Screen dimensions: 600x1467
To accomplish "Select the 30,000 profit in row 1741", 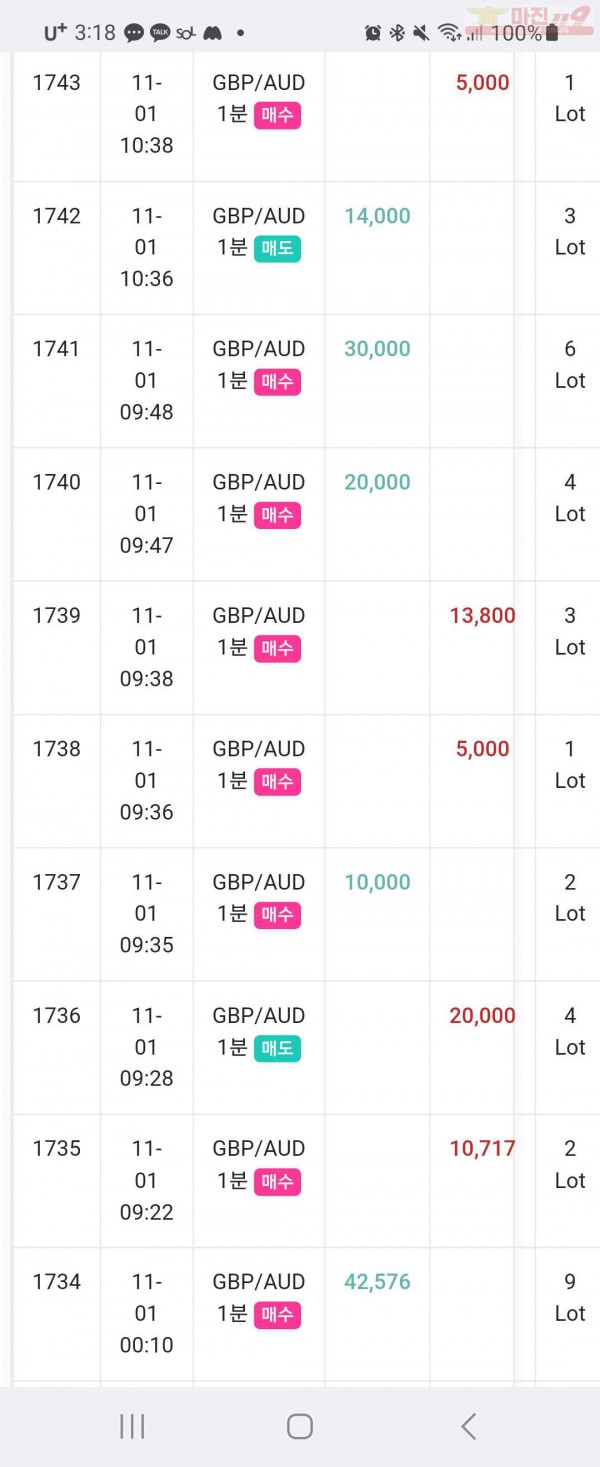I will click(x=377, y=349).
